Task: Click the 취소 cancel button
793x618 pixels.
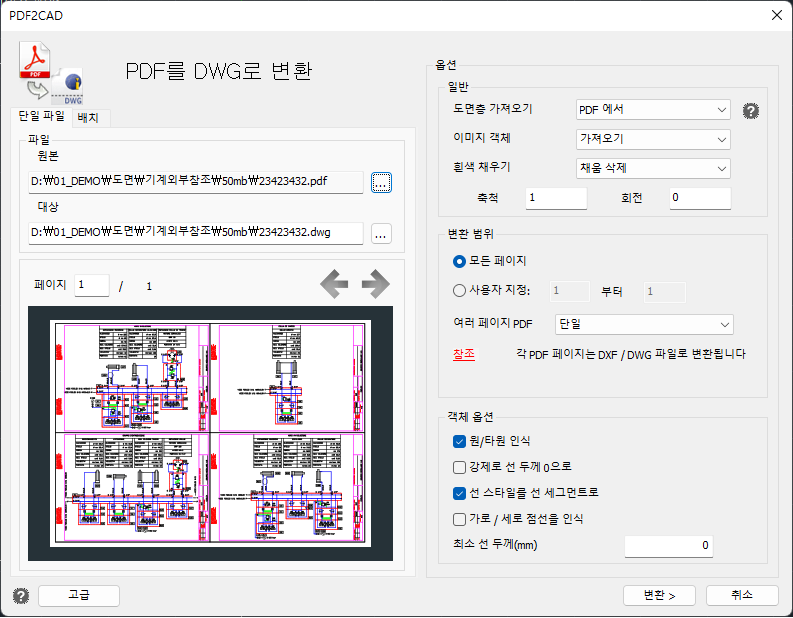Action: pos(742,596)
